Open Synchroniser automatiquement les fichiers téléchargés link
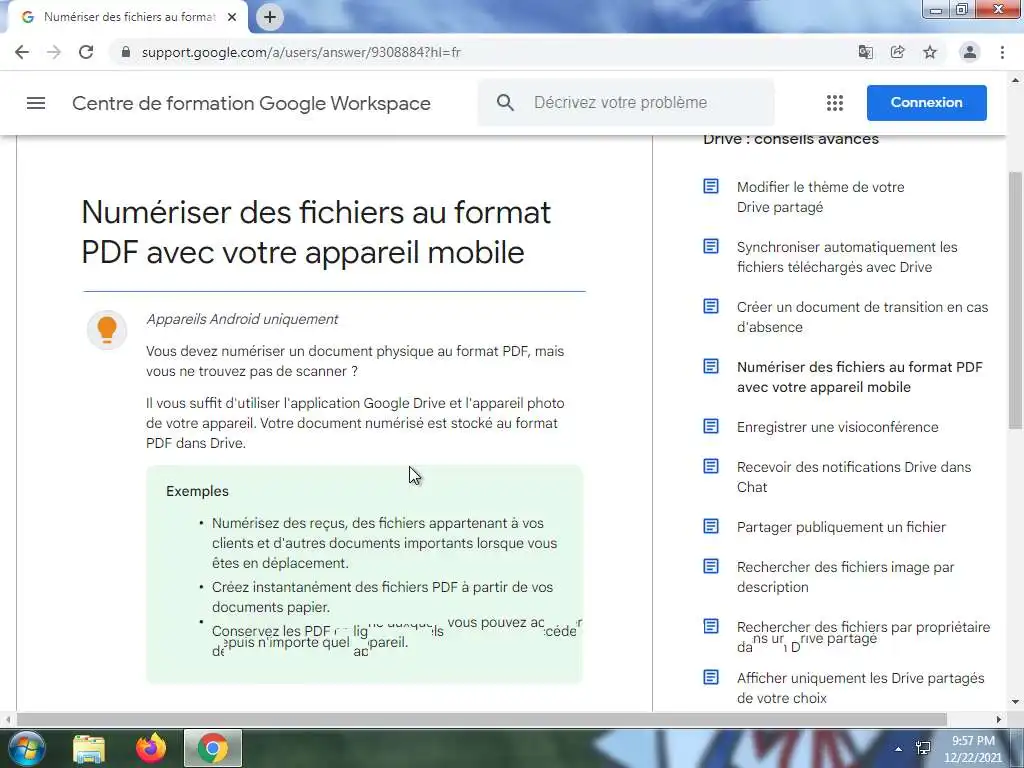The image size is (1024, 768). 847,257
